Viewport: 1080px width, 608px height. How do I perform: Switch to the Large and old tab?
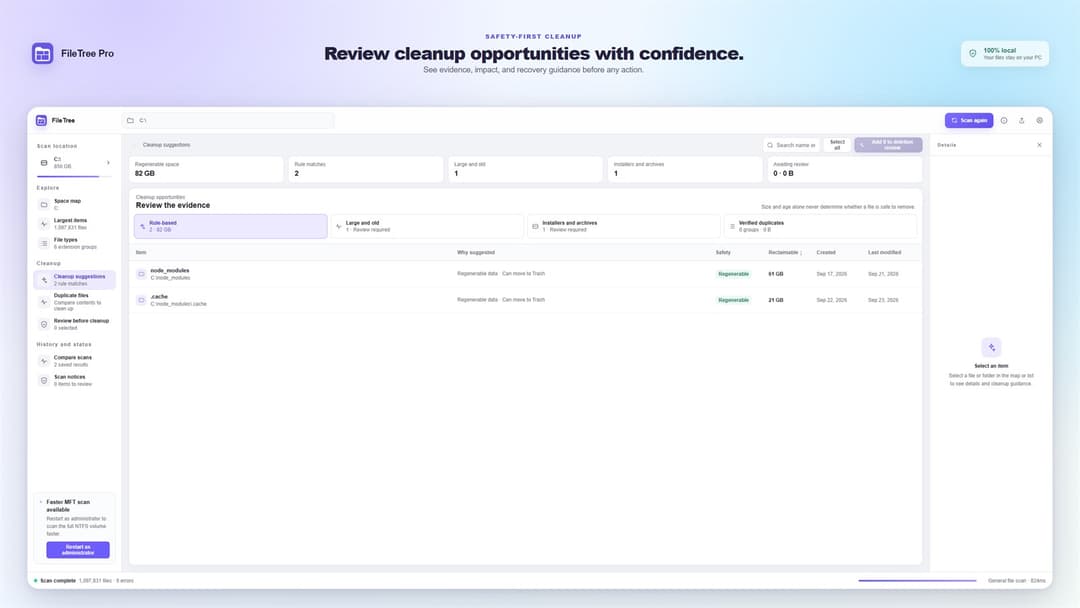point(427,226)
